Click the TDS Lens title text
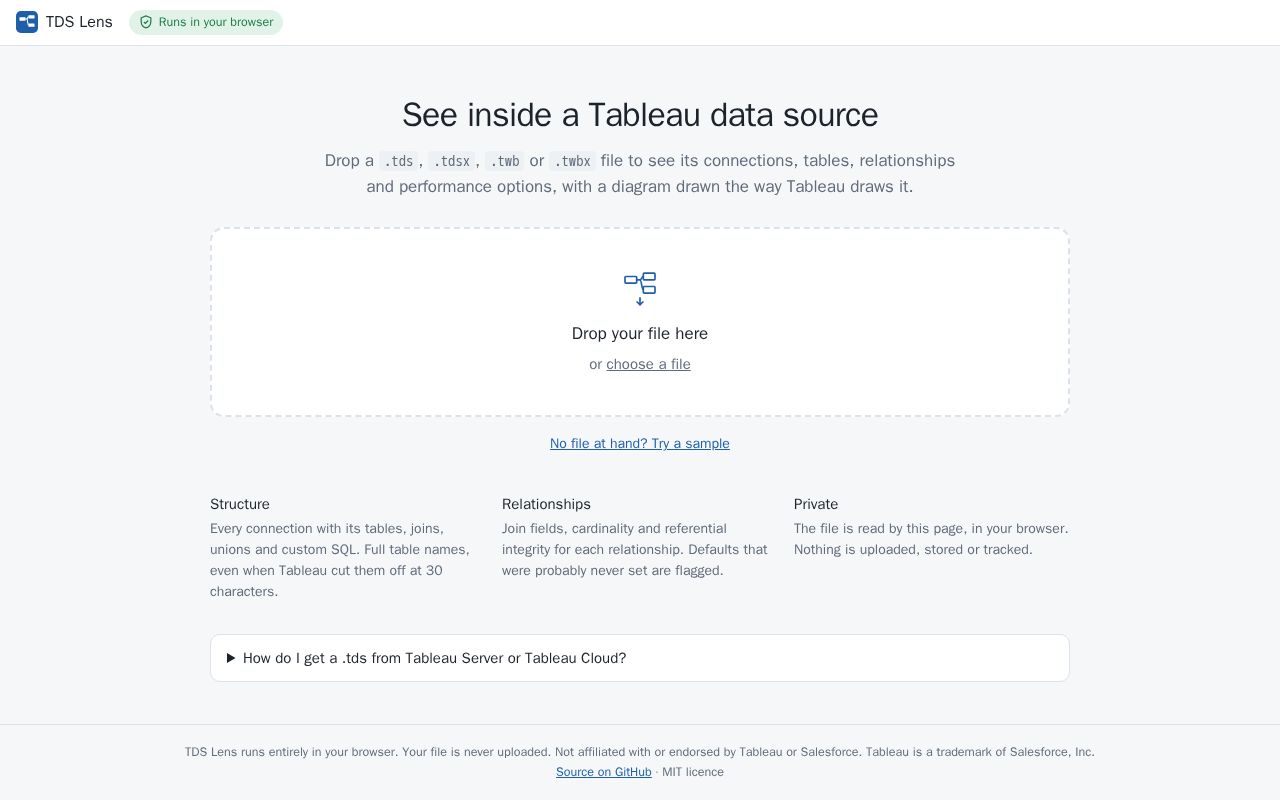1280x800 pixels. [x=79, y=22]
